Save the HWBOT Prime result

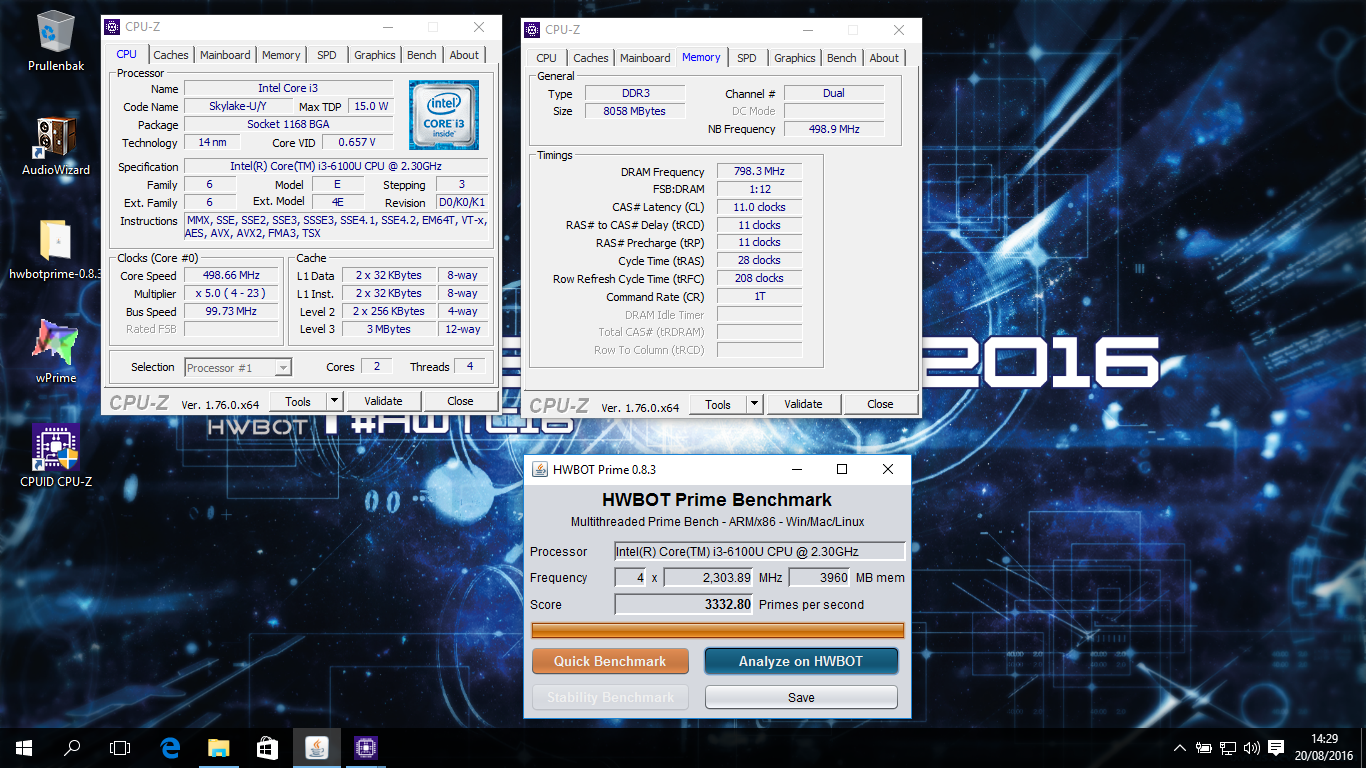click(801, 697)
